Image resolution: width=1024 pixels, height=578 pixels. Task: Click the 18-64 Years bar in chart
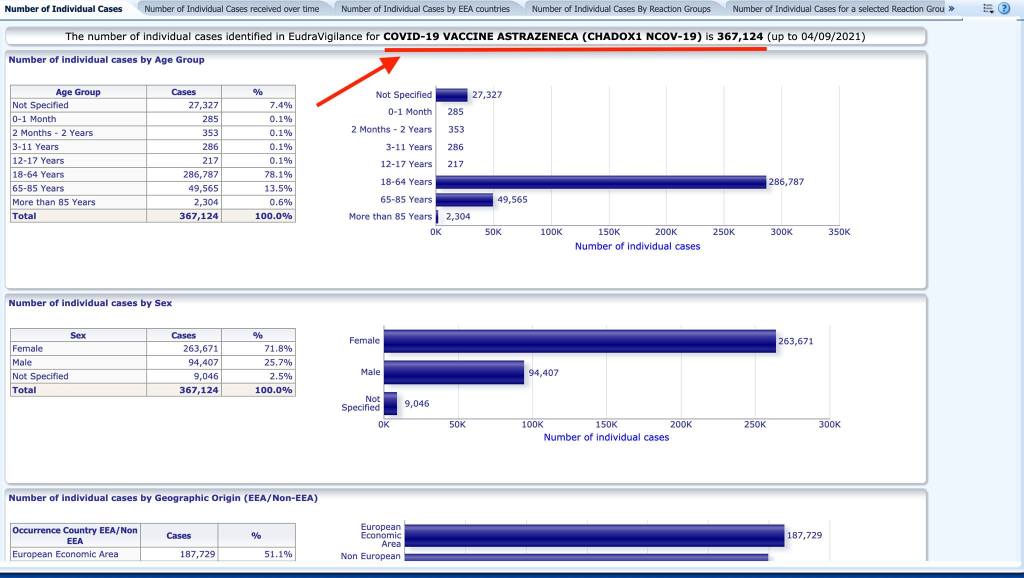pyautogui.click(x=600, y=182)
